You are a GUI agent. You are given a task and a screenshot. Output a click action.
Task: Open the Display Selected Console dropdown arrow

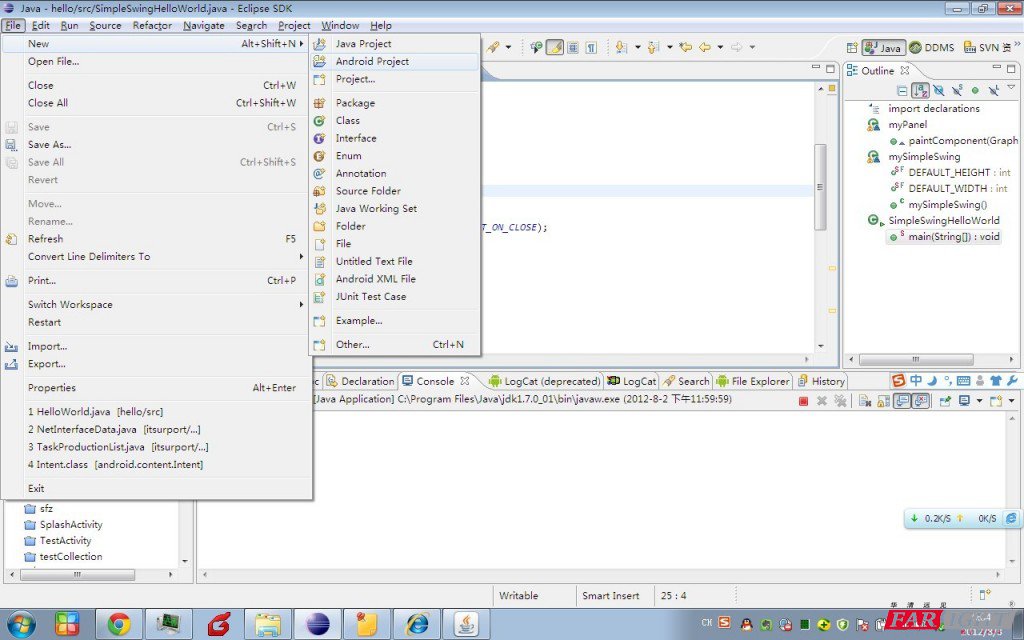[x=979, y=401]
